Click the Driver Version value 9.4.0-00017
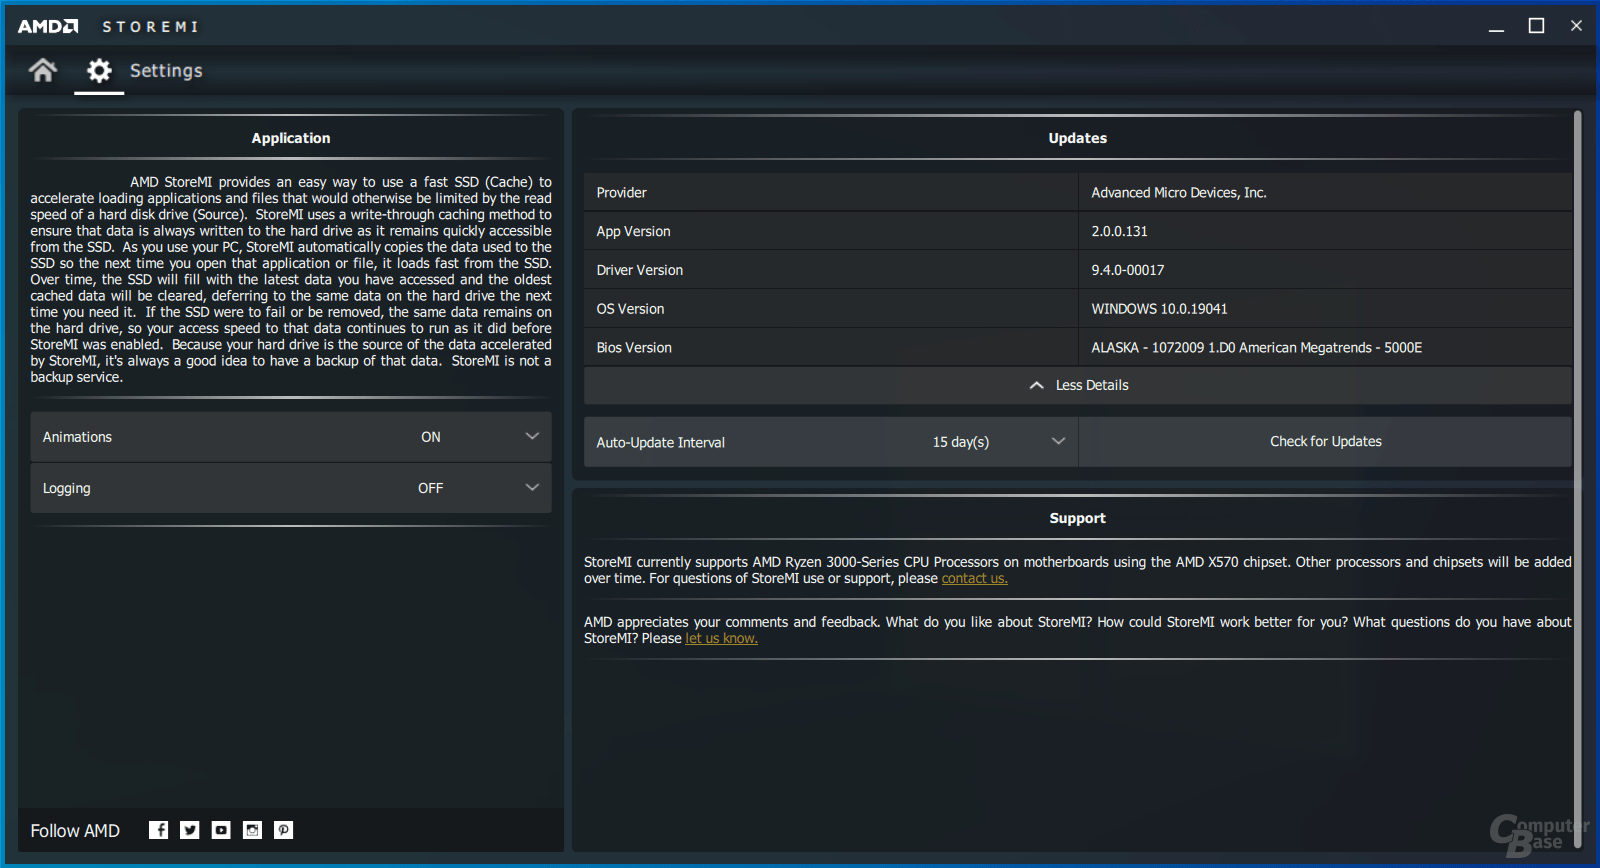This screenshot has height=868, width=1600. point(1127,270)
